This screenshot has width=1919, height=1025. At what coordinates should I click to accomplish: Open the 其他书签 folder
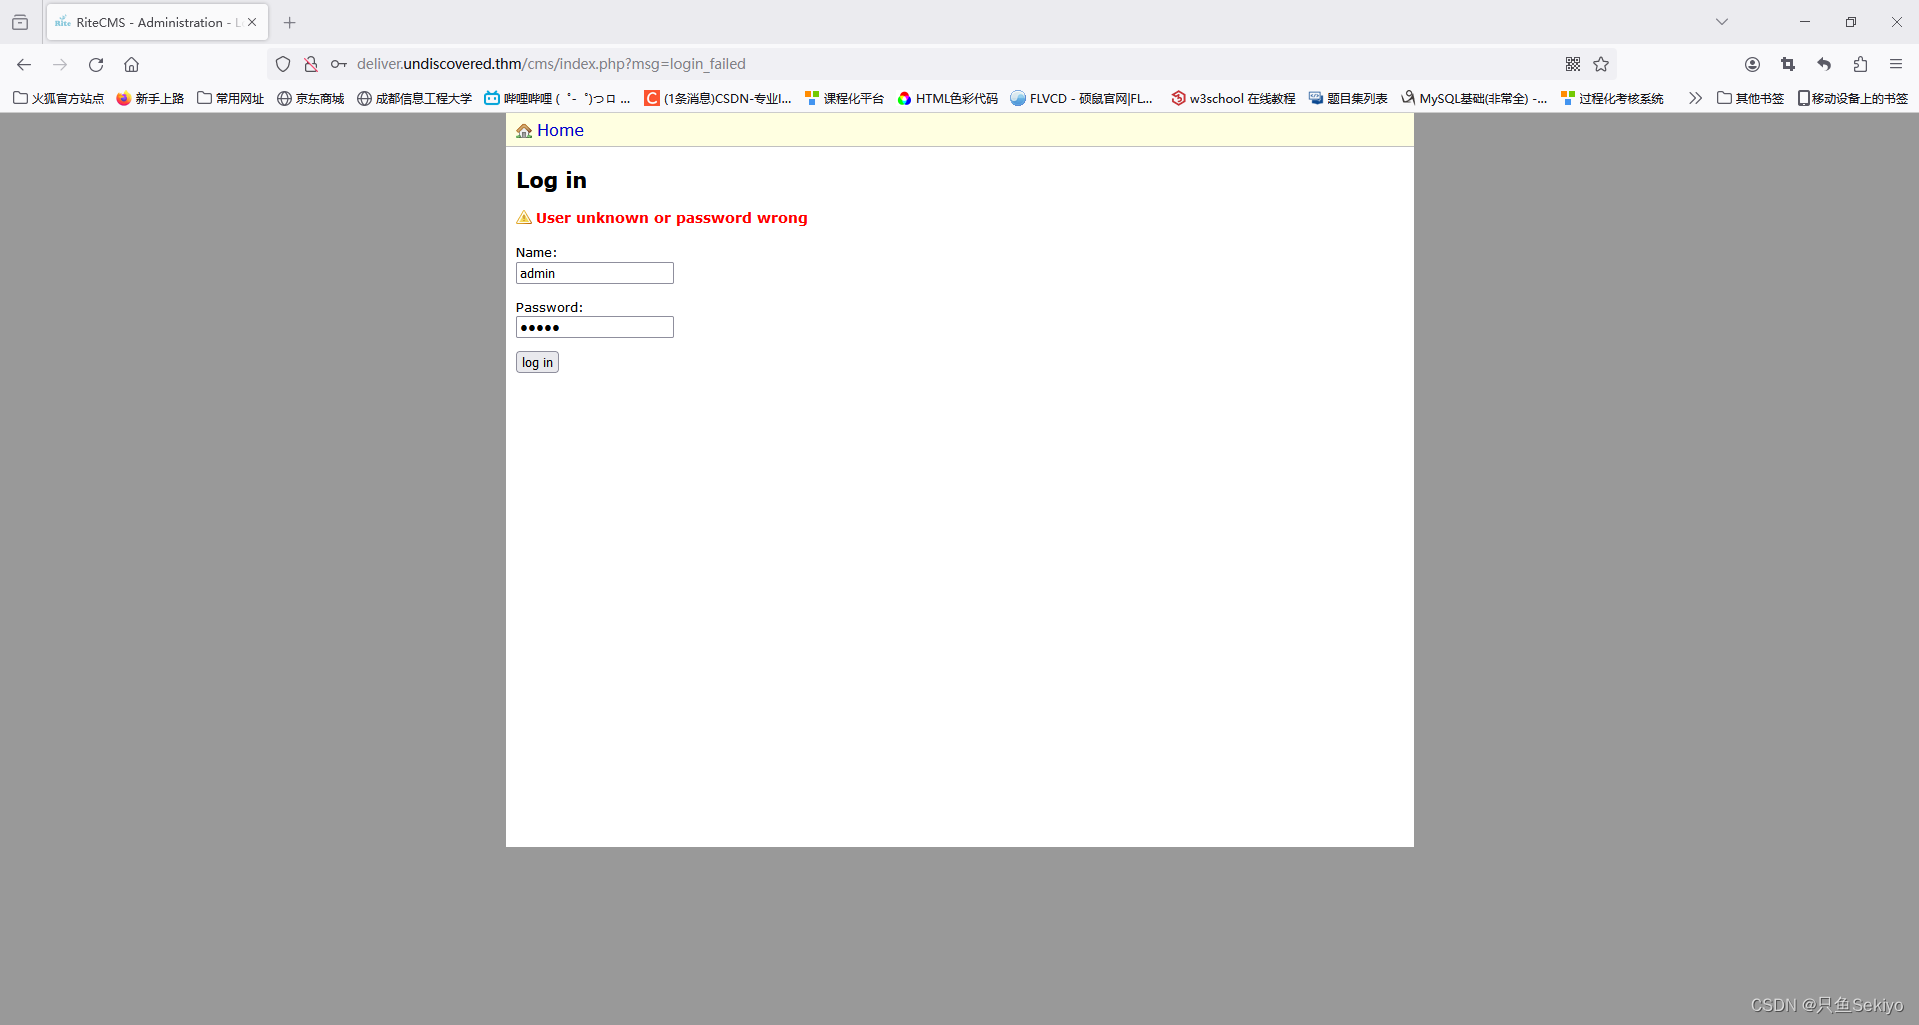[1751, 98]
